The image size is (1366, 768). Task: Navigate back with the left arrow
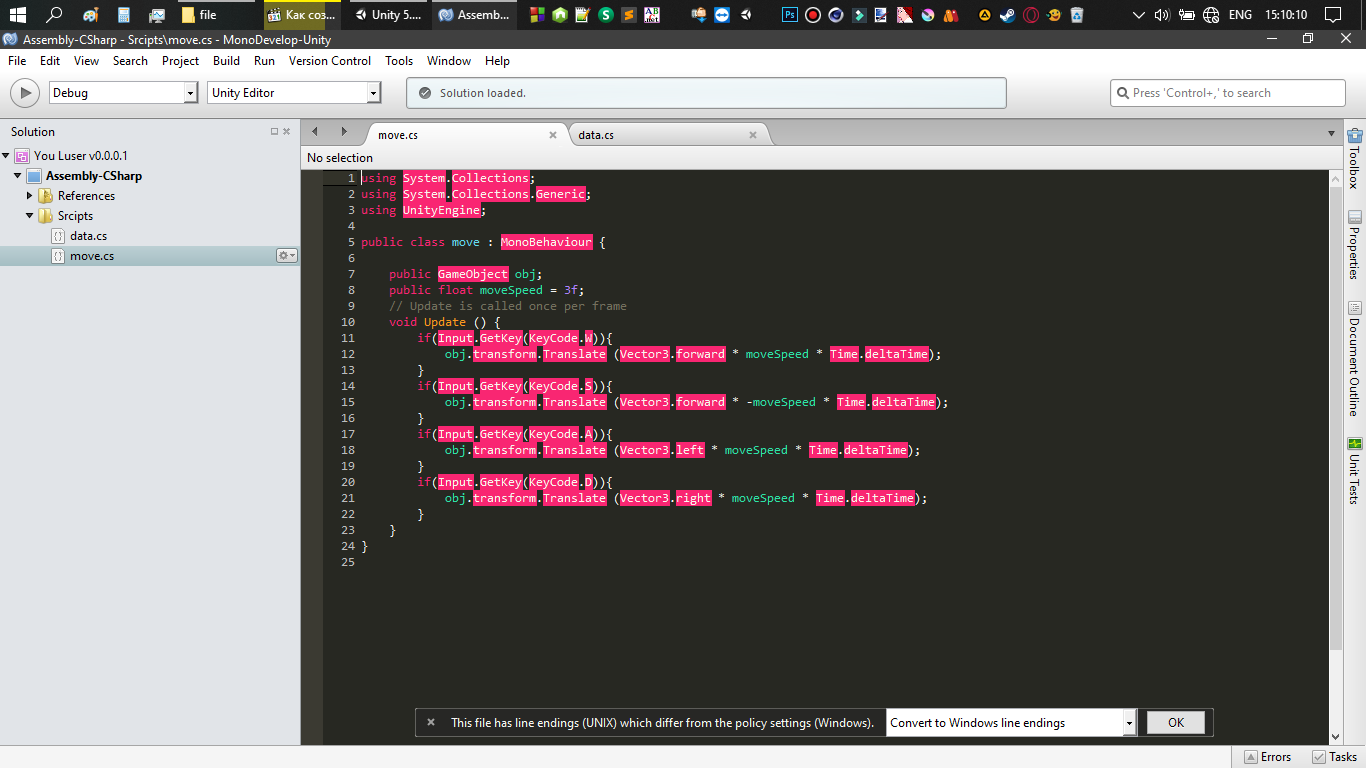[x=315, y=132]
